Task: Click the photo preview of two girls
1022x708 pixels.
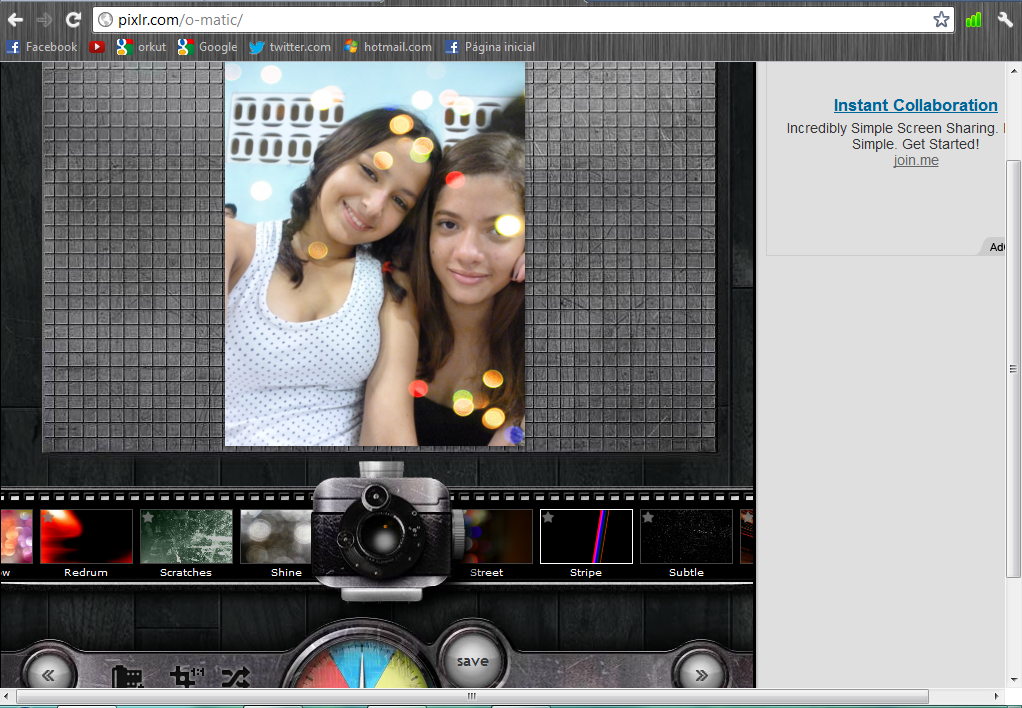Action: click(375, 254)
